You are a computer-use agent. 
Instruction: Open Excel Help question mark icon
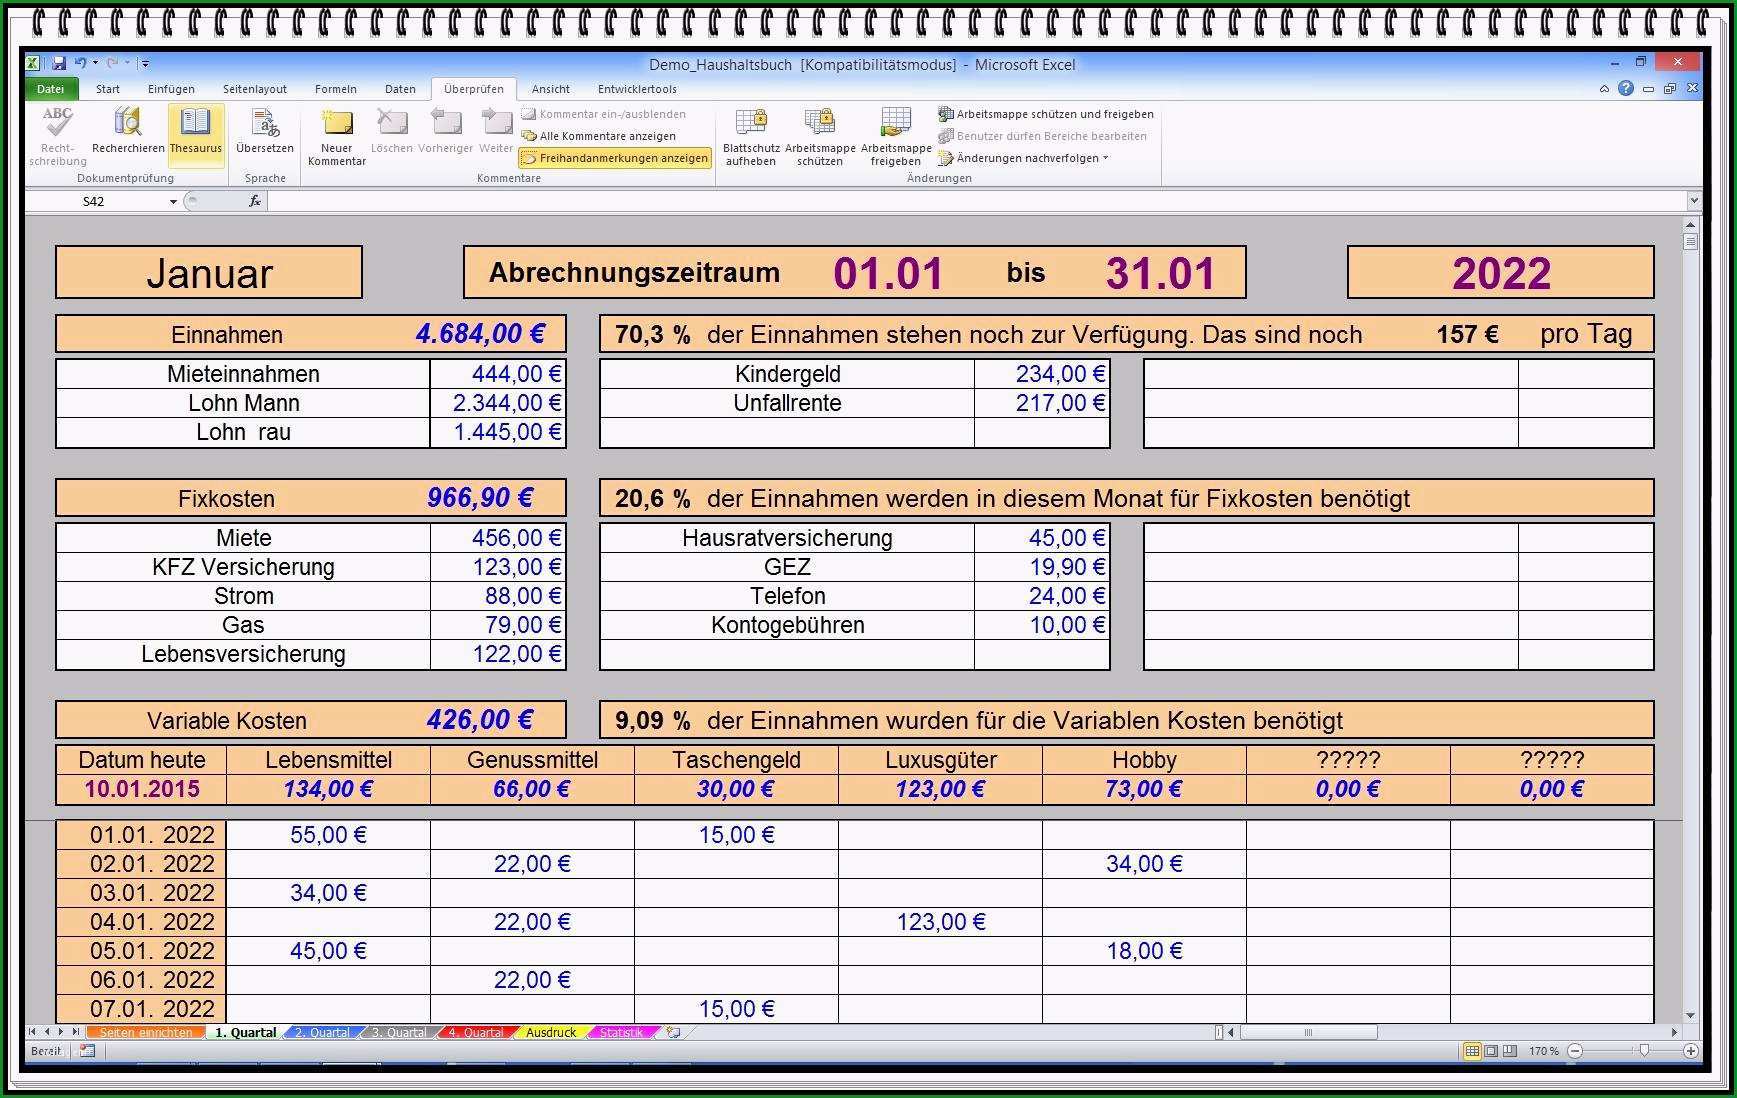coord(1626,88)
